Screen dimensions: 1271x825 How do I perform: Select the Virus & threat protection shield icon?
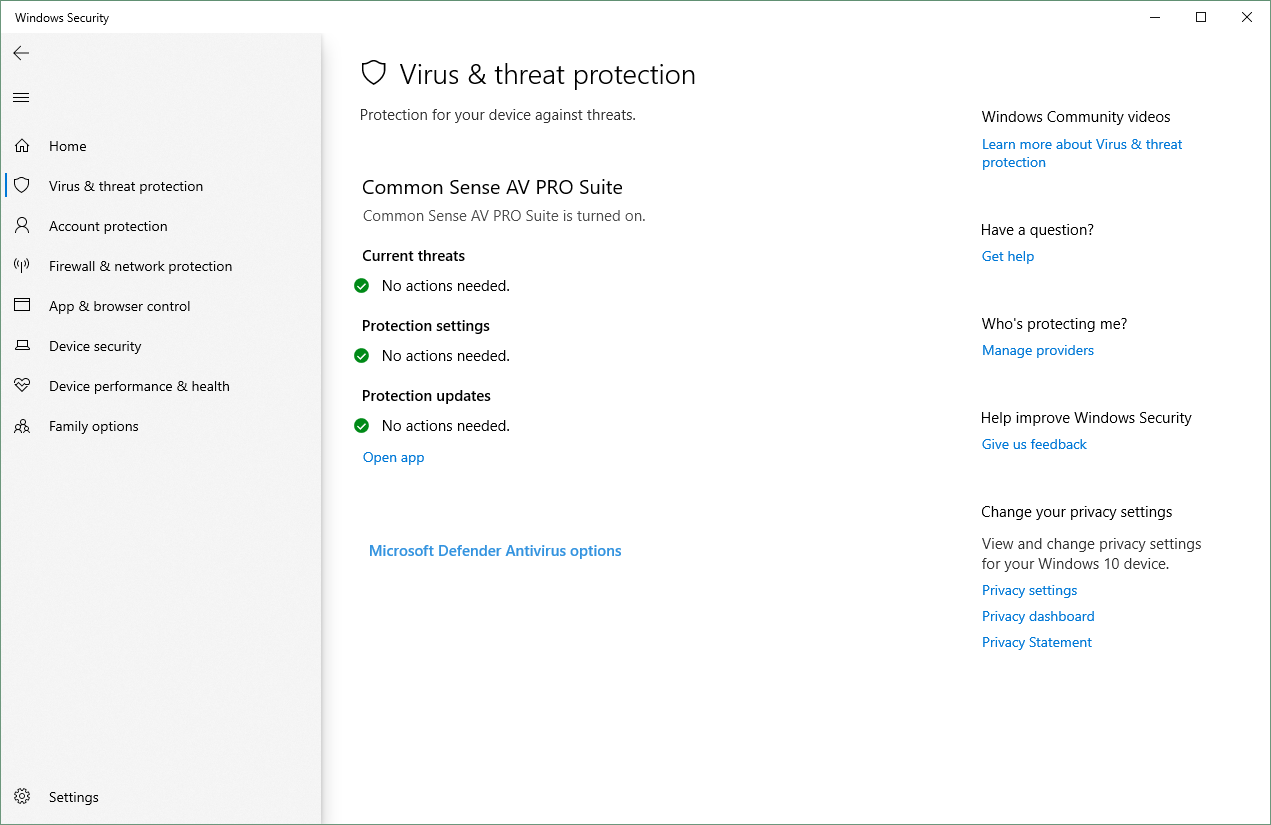tap(22, 186)
